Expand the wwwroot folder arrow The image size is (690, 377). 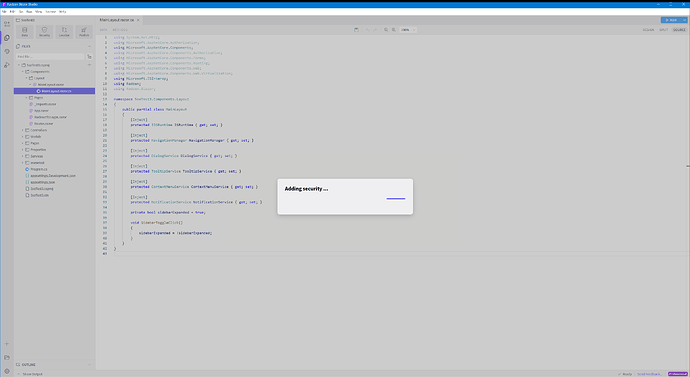22,163
